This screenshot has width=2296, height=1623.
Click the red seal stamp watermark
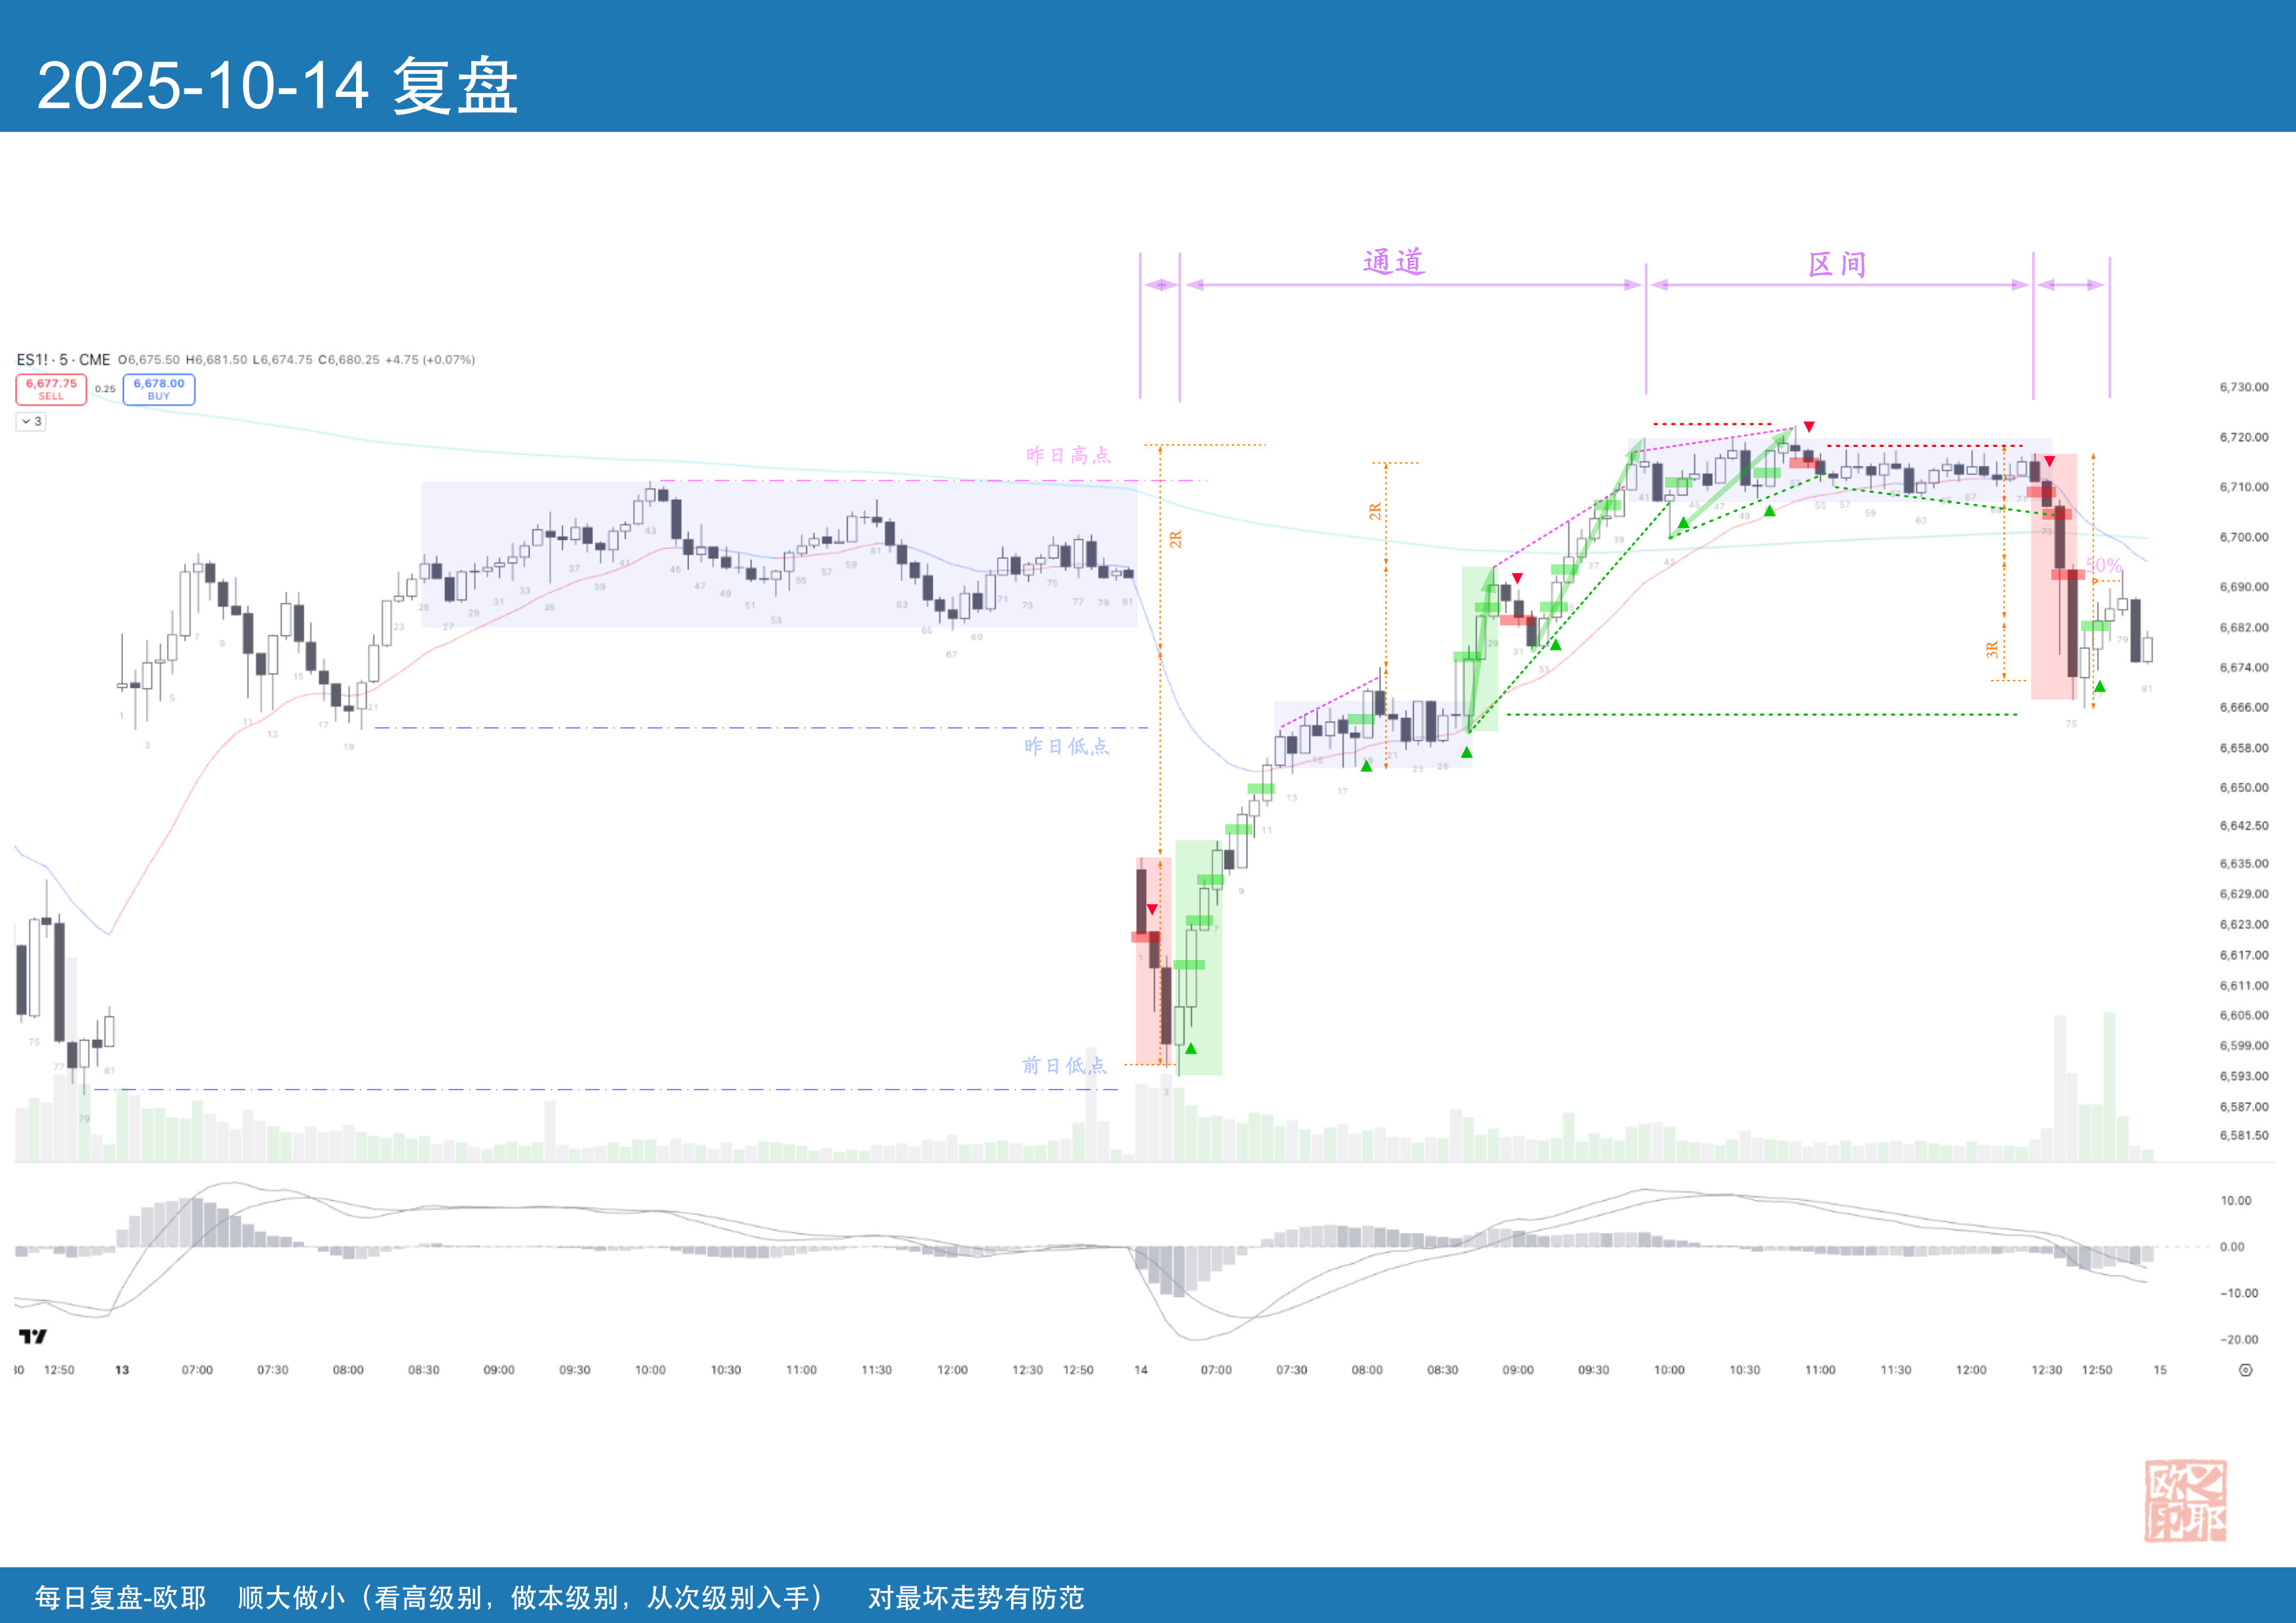[2185, 1500]
